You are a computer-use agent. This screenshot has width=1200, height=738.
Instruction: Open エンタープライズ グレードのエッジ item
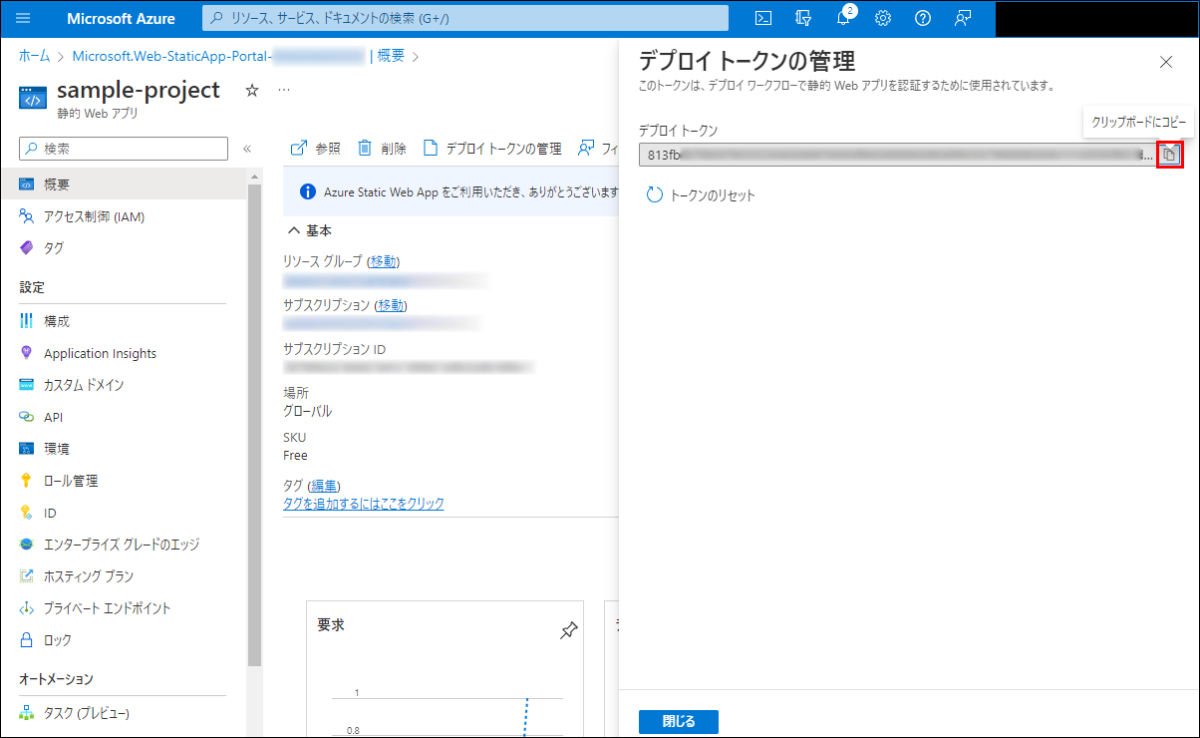[123, 545]
